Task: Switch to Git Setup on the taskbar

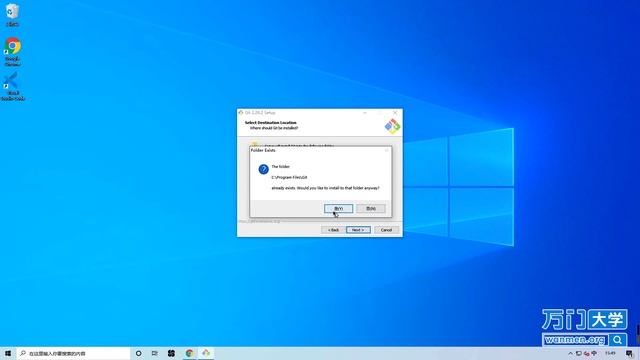Action: (x=206, y=353)
